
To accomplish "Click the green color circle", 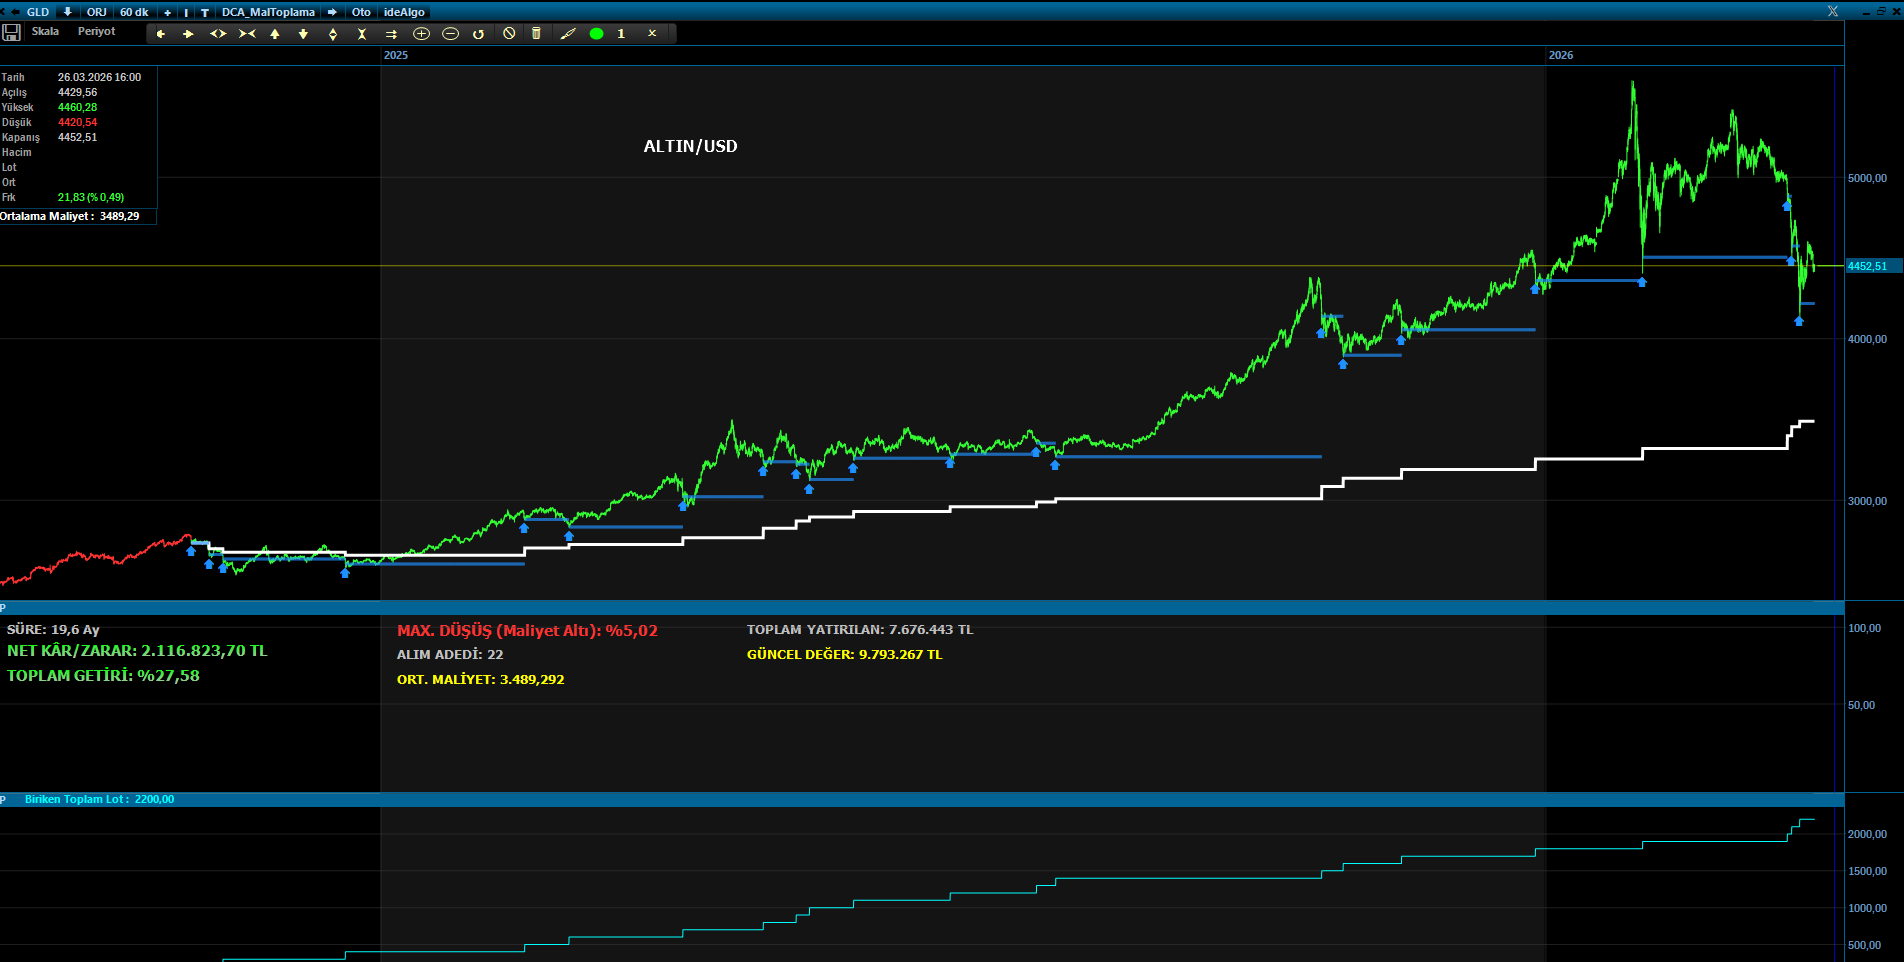I will pos(597,34).
